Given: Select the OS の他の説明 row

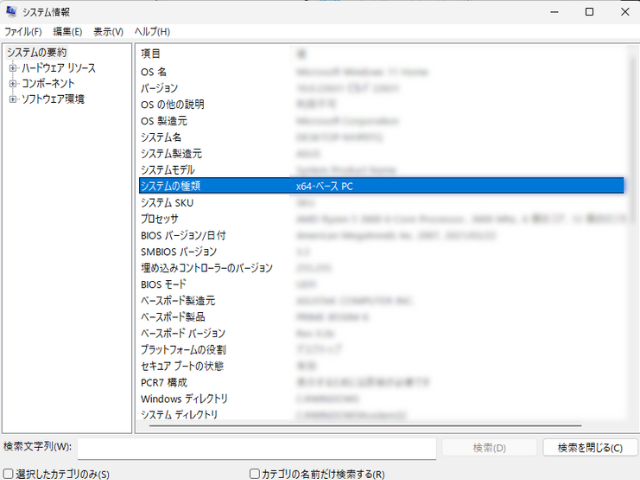Looking at the screenshot, I should click(x=381, y=104).
